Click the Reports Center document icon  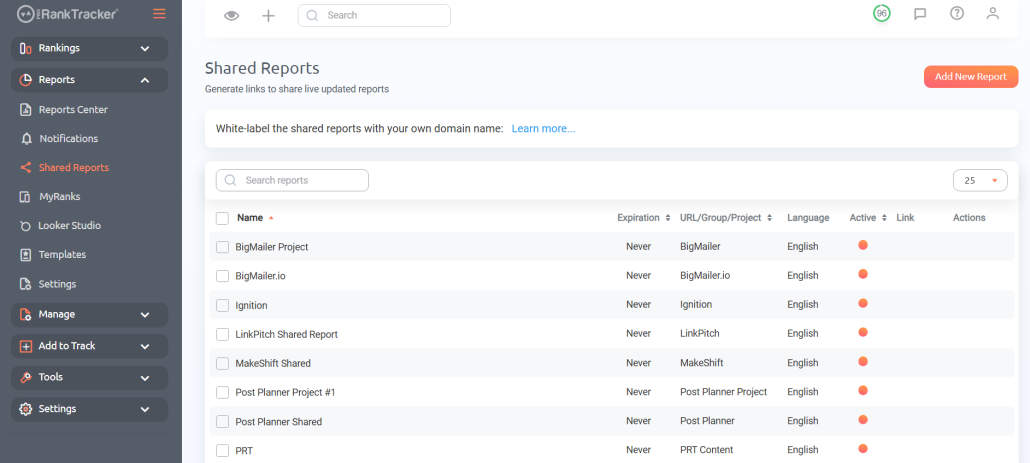coord(26,110)
